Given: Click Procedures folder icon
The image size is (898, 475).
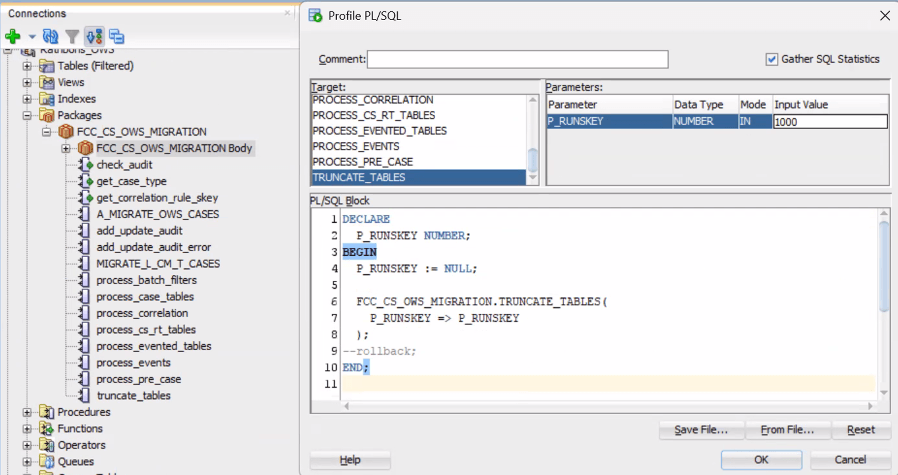Looking at the screenshot, I should click(46, 412).
